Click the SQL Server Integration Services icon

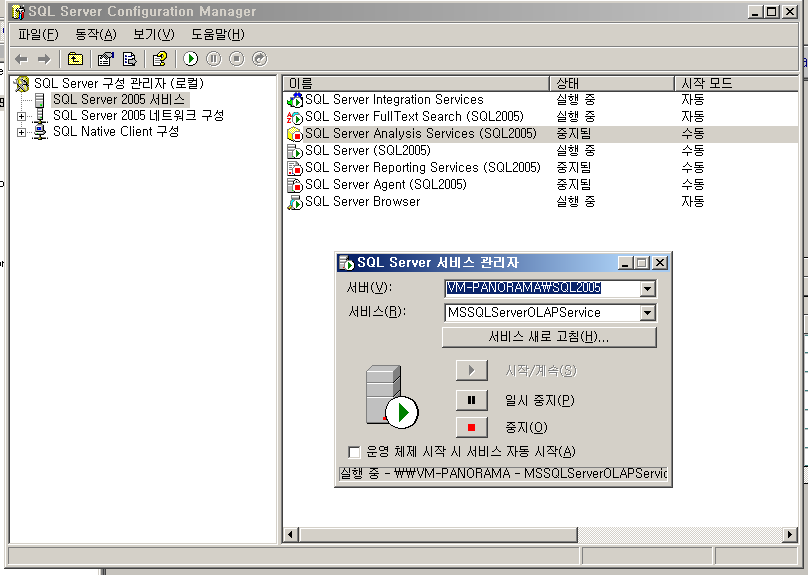(295, 100)
